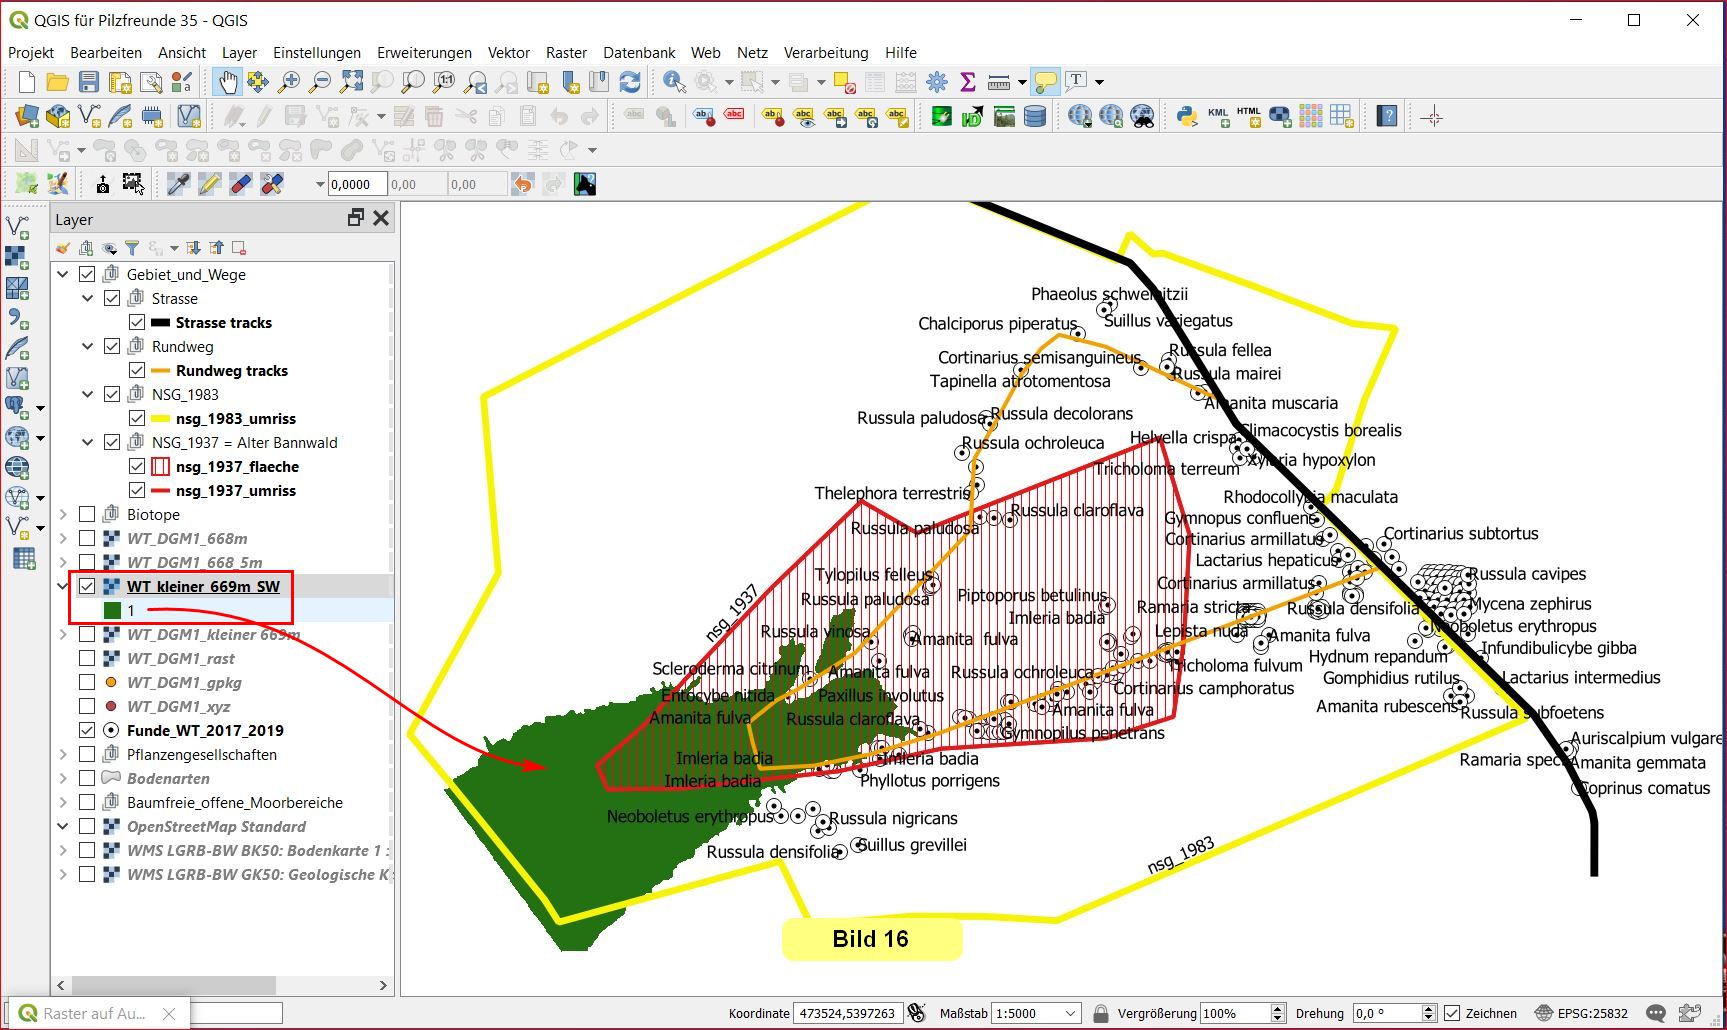Screen dimensions: 1727x1030
Task: Open the Maßstab scale dropdown
Action: (x=1070, y=1013)
